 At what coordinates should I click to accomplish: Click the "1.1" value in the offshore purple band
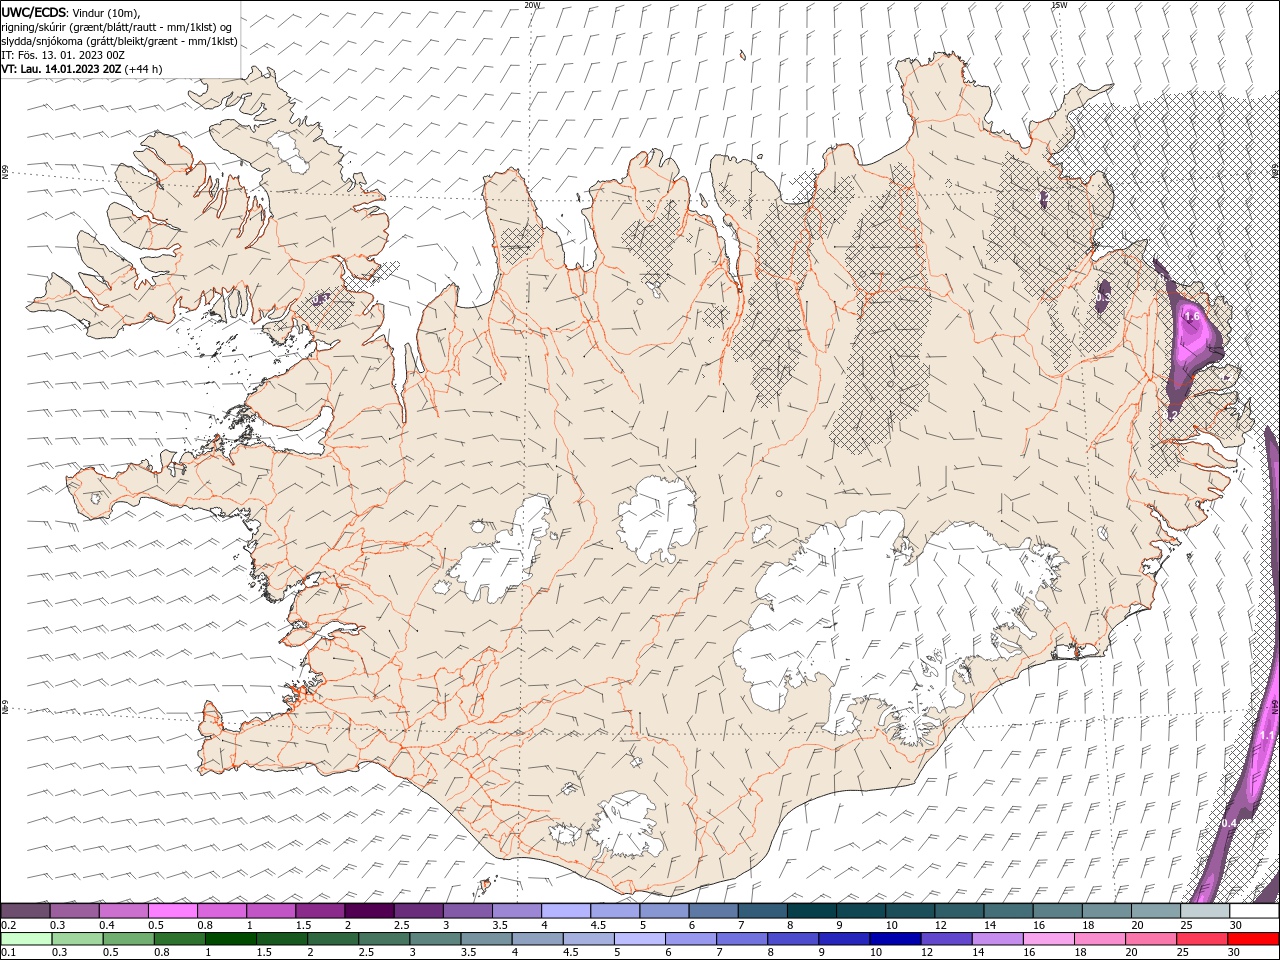[x=1267, y=736]
